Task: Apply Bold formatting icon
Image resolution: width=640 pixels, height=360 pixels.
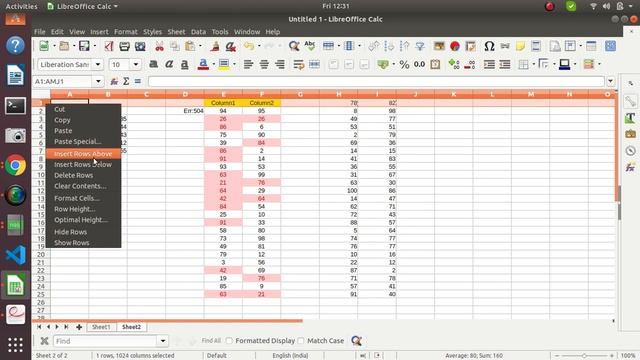Action: (x=153, y=64)
